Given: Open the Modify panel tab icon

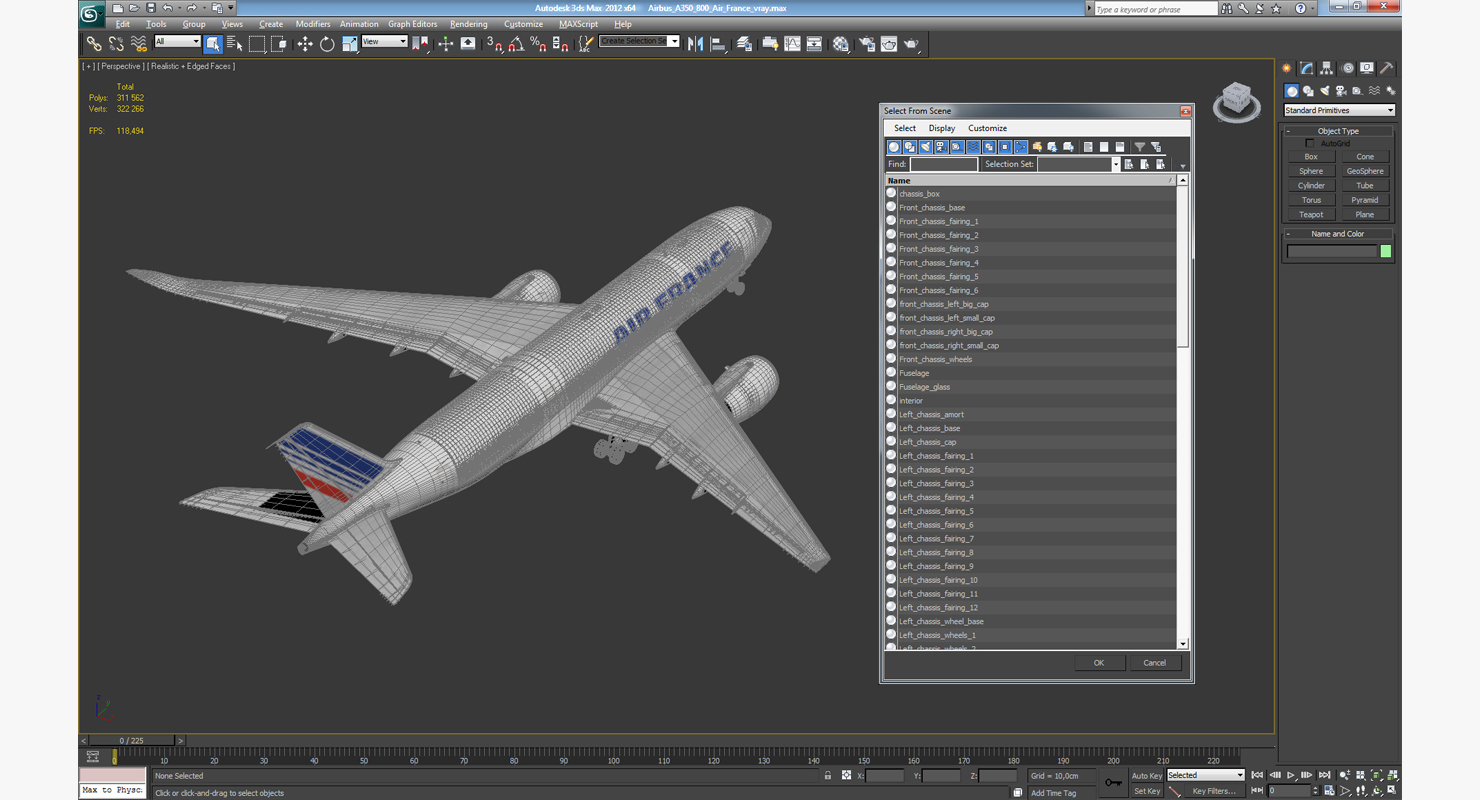Looking at the screenshot, I should point(1306,68).
